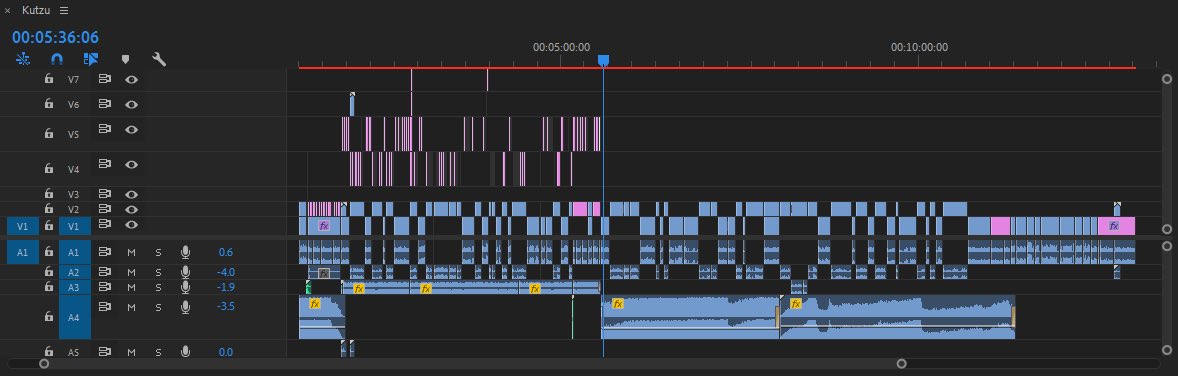Toggle sync lock on audio track A4
Viewport: 1178px width, 376px height.
(x=105, y=306)
